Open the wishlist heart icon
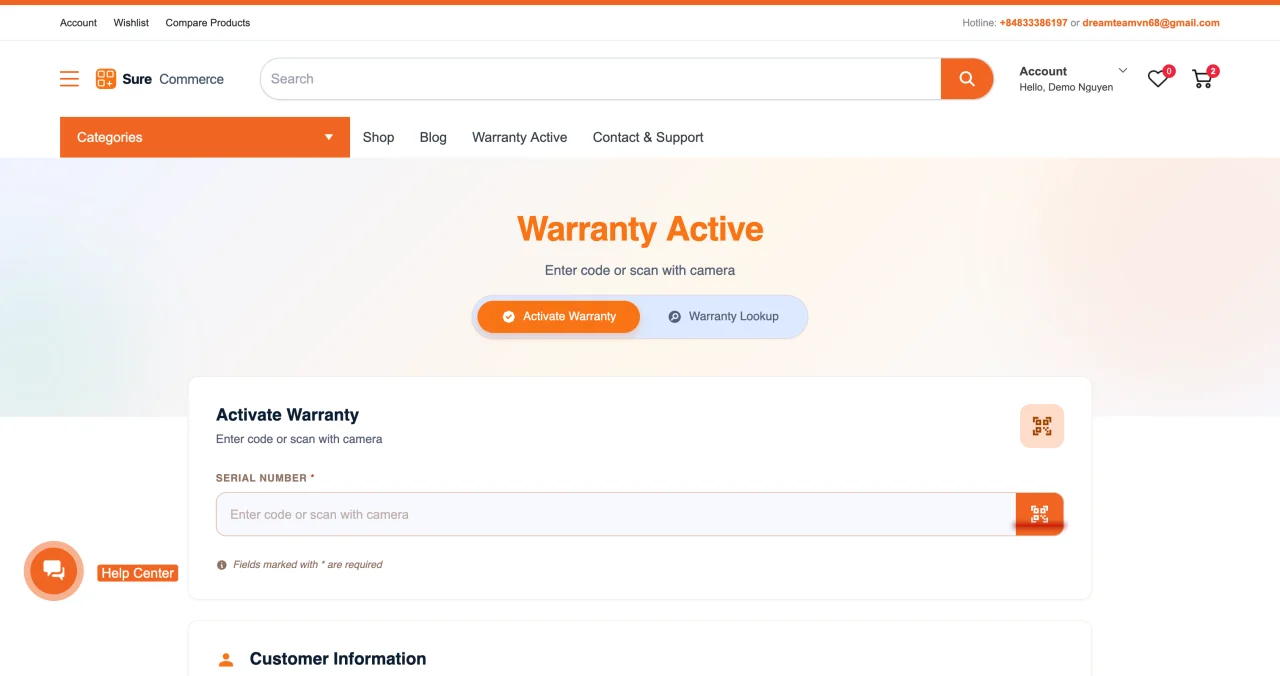Viewport: 1280px width, 676px height. coord(1158,79)
